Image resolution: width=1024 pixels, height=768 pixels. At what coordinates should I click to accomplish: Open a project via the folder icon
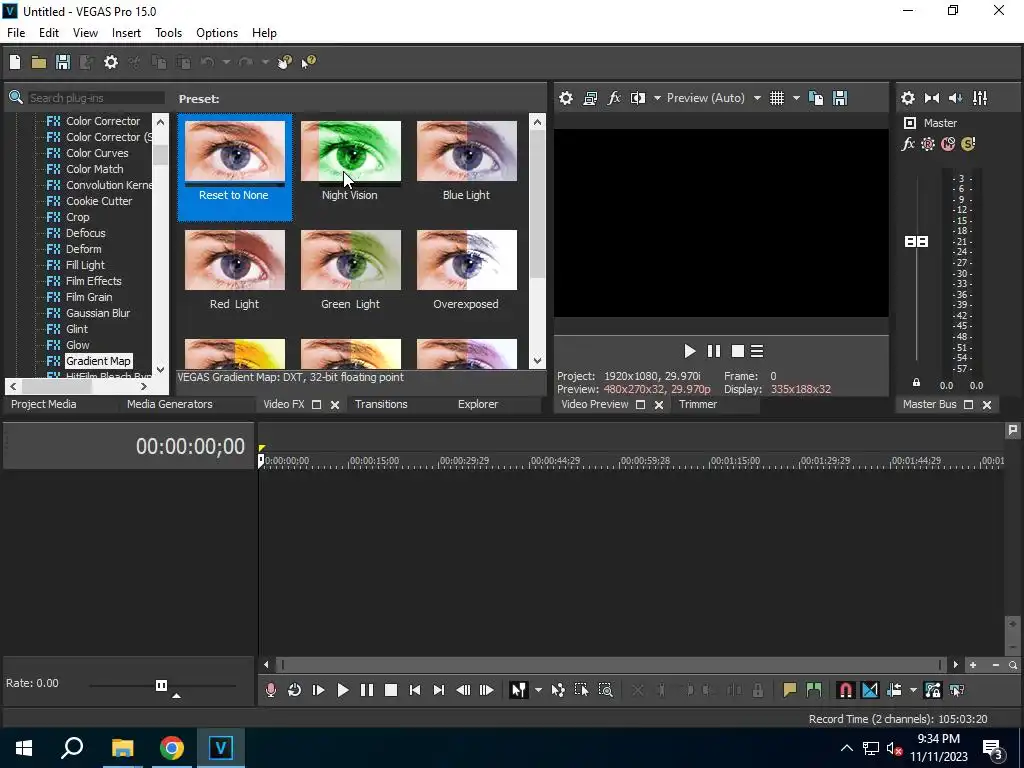(39, 62)
